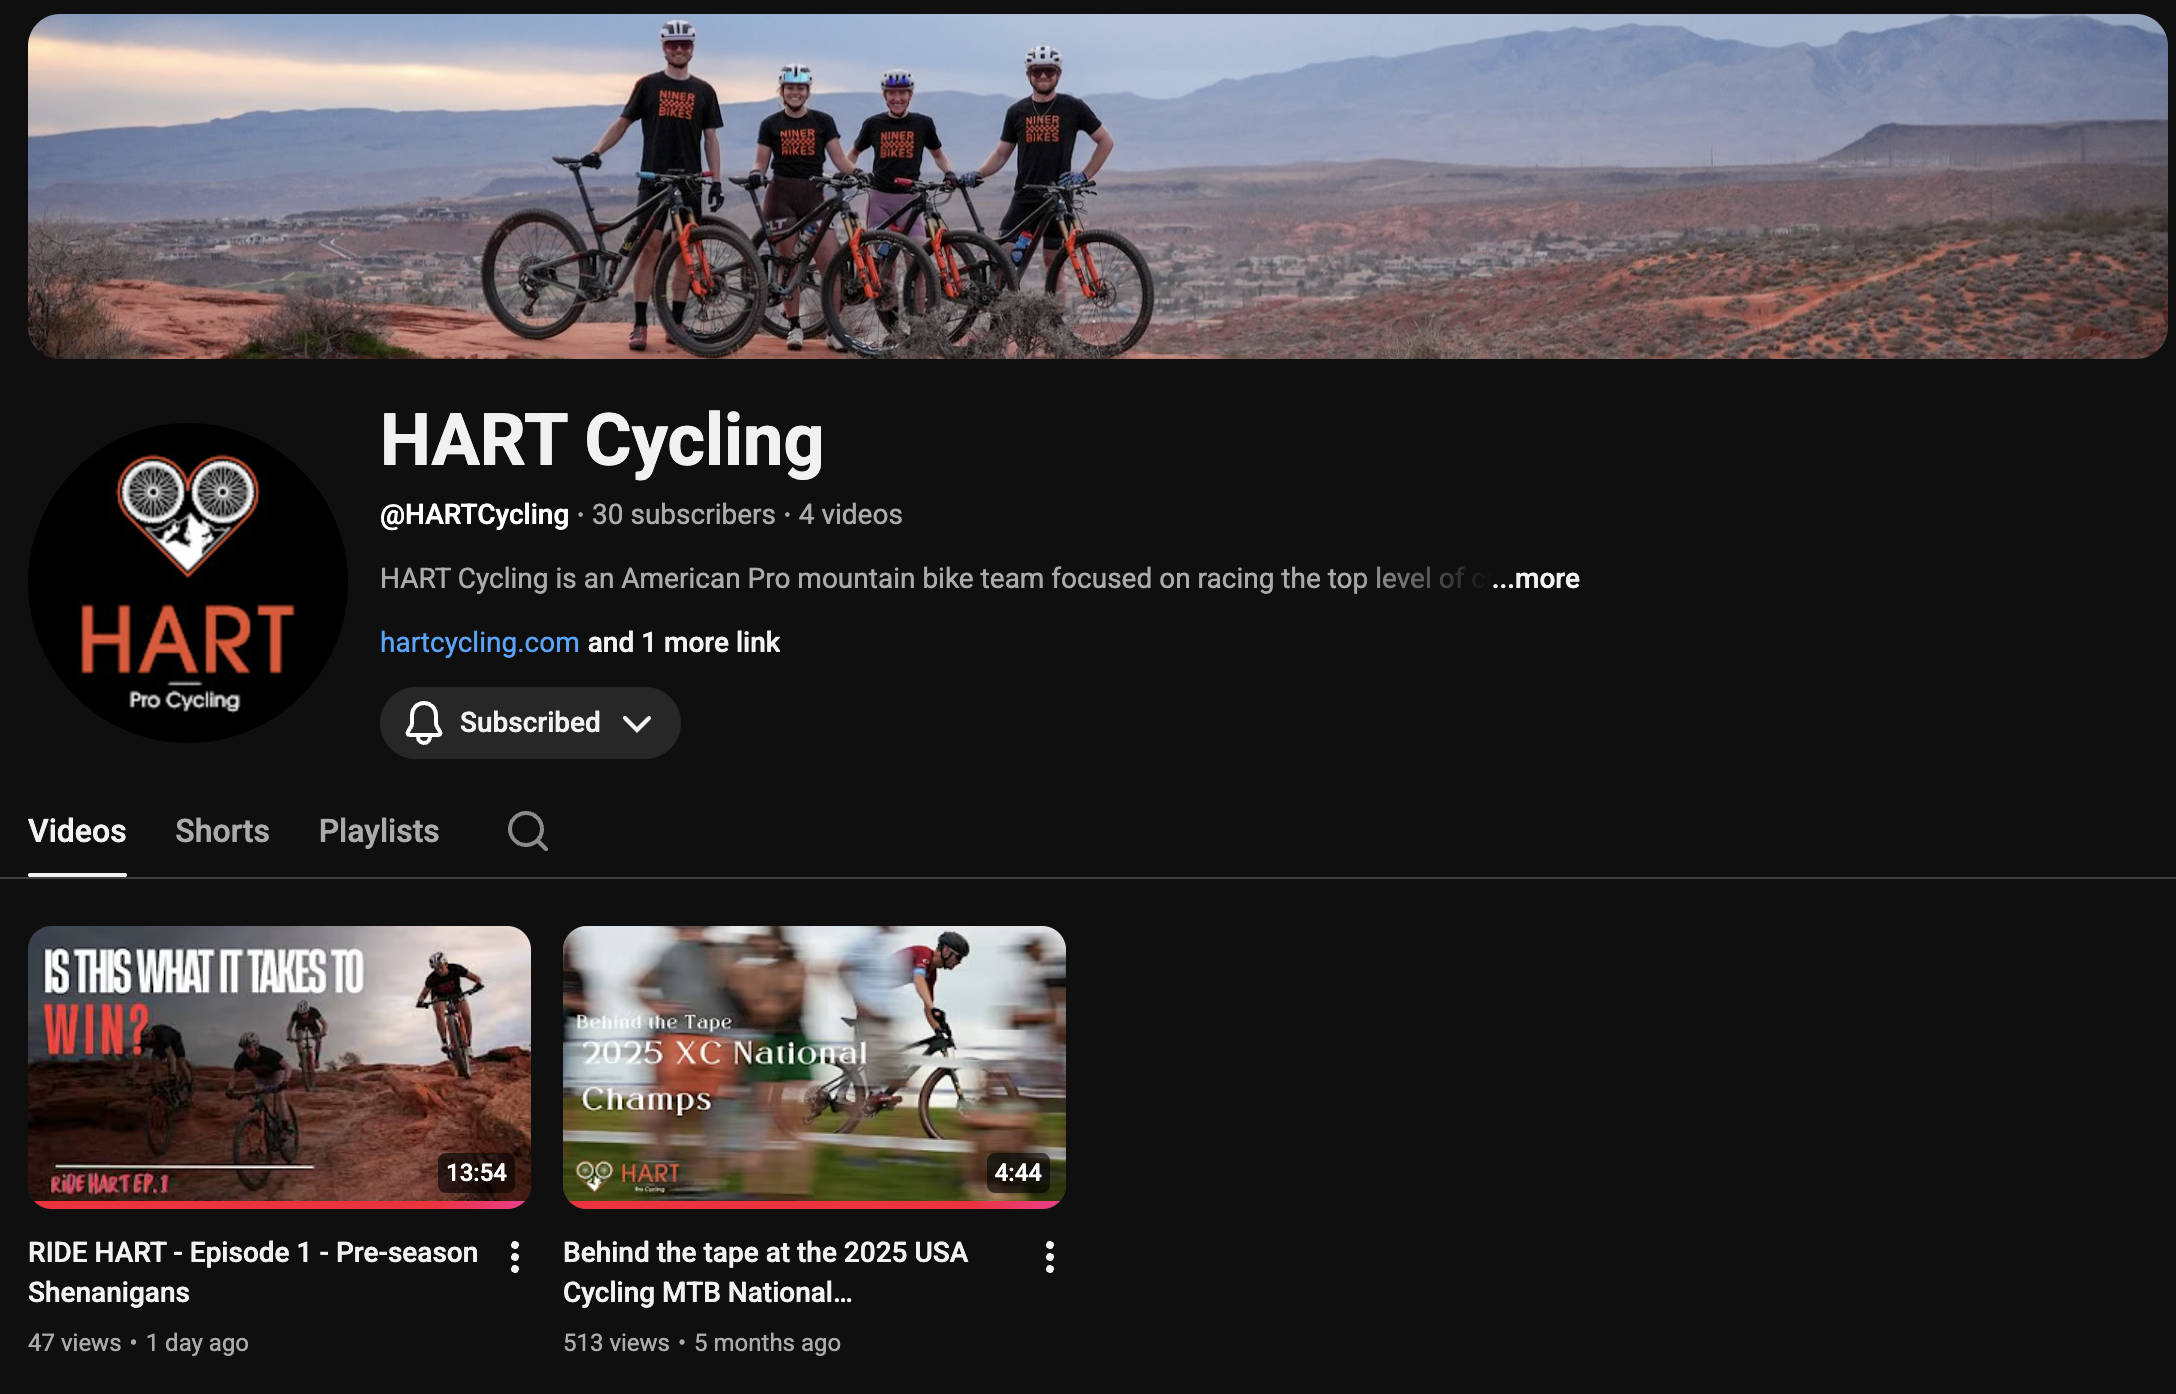Switch to the Shorts tab
This screenshot has width=2176, height=1394.
click(222, 831)
